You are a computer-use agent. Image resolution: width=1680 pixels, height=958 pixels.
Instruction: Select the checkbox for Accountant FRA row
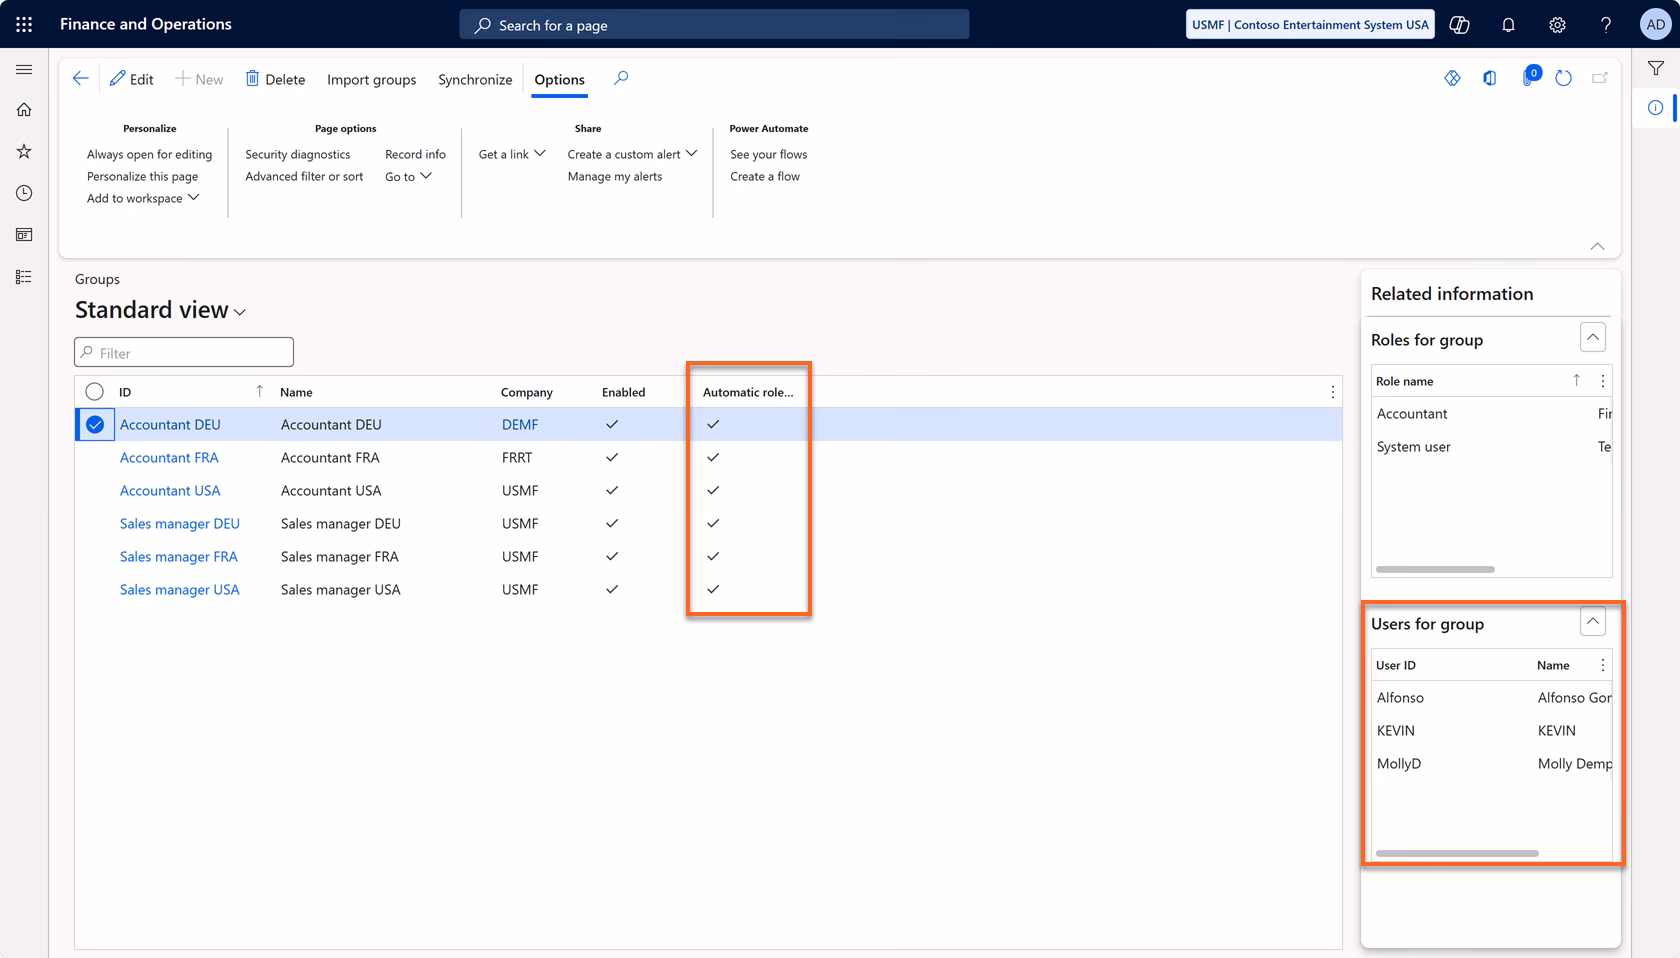click(94, 457)
